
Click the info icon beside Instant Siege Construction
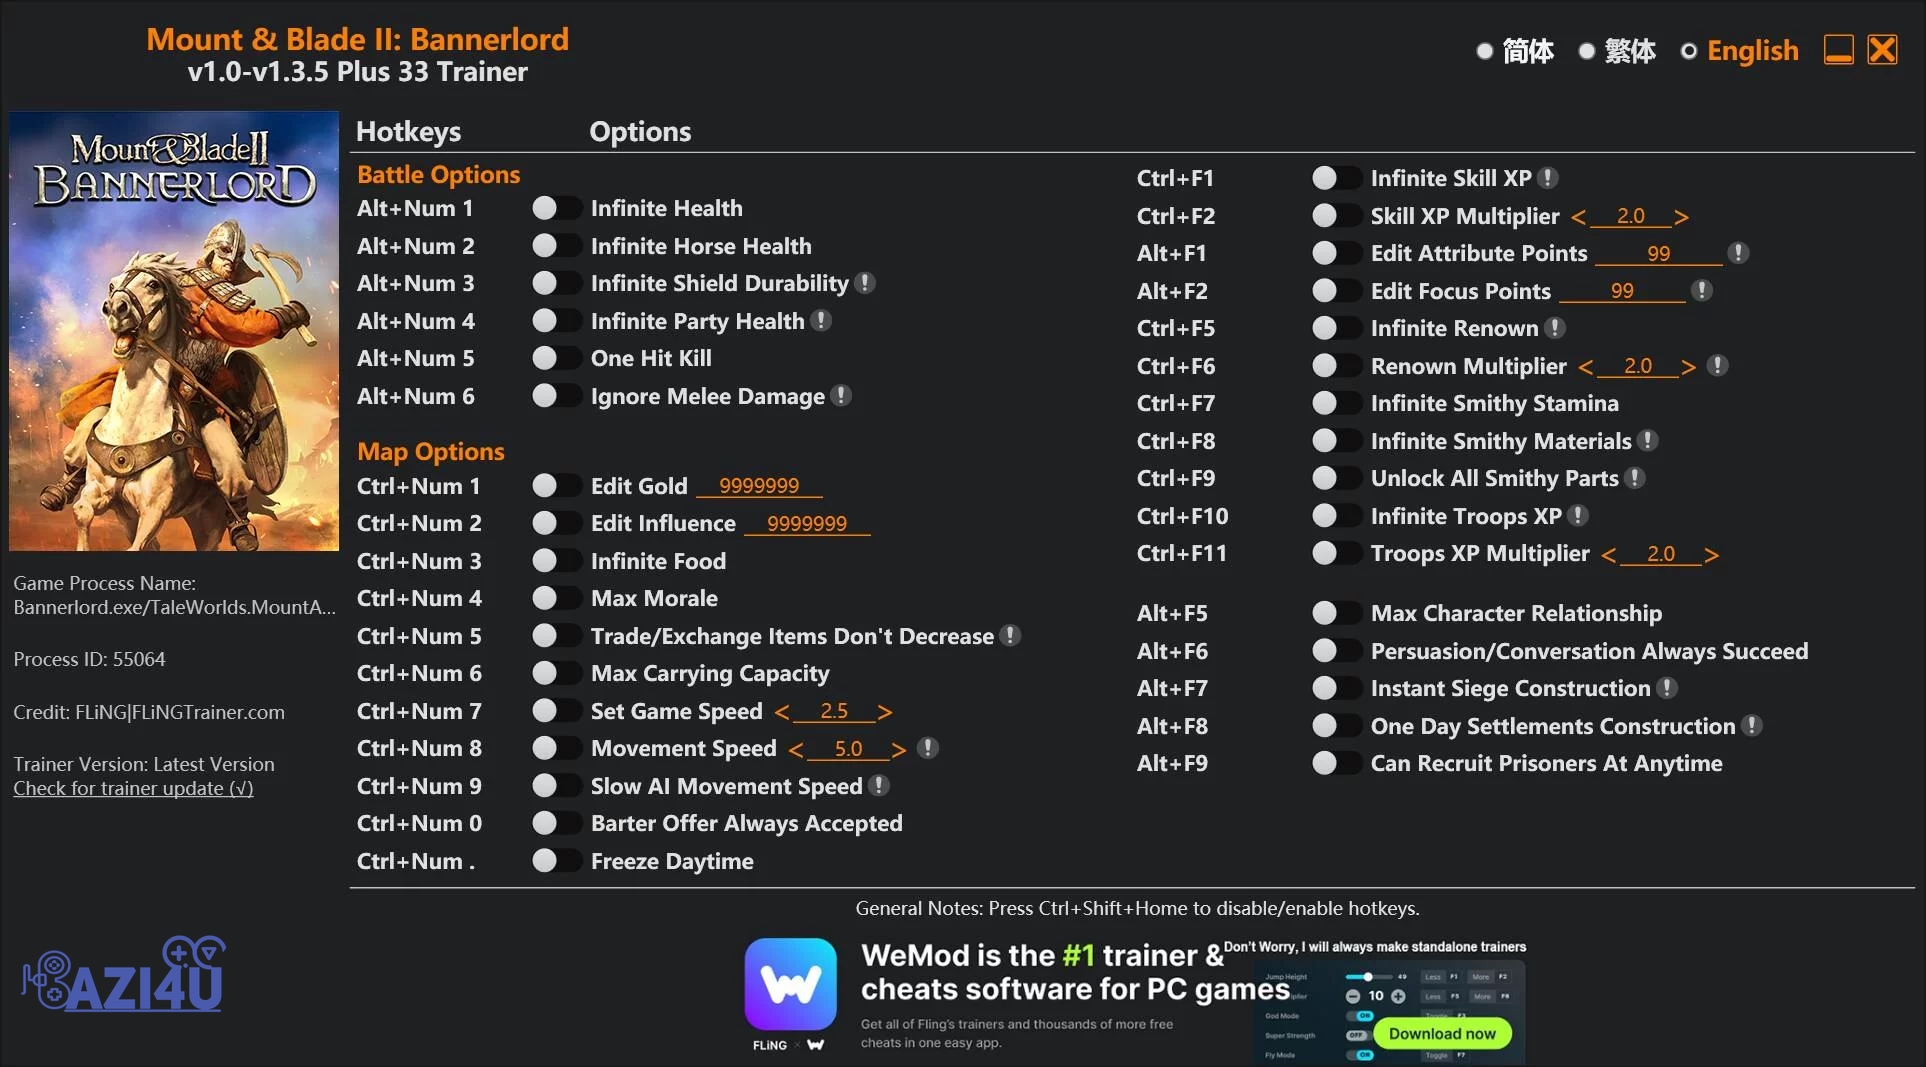[1666, 688]
